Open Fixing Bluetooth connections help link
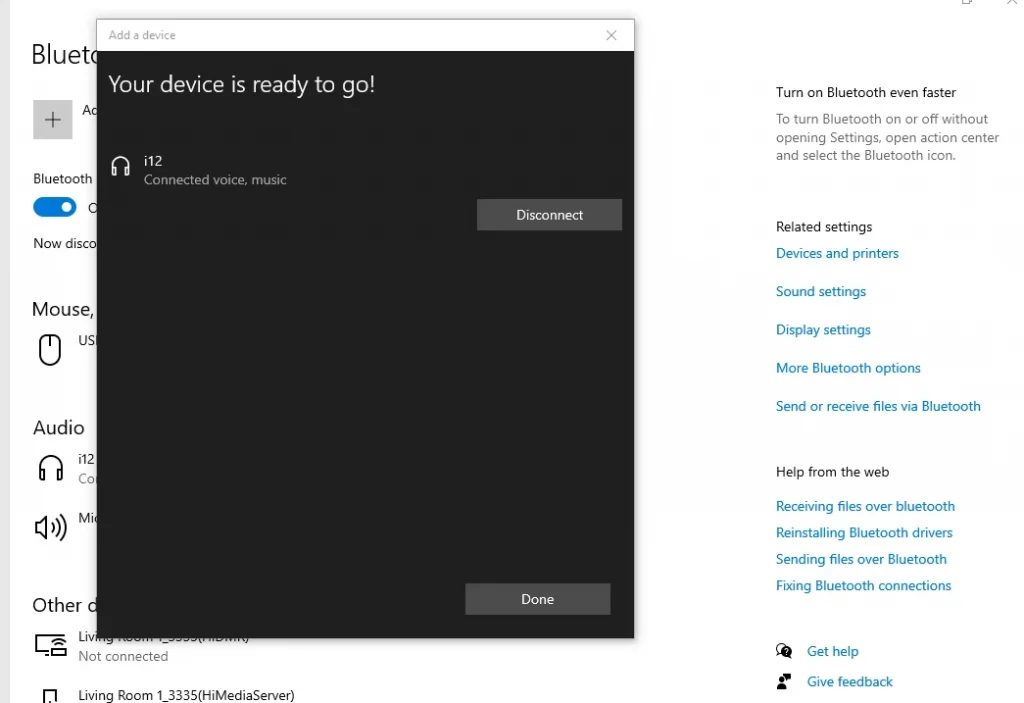This screenshot has height=703, width=1024. [863, 585]
